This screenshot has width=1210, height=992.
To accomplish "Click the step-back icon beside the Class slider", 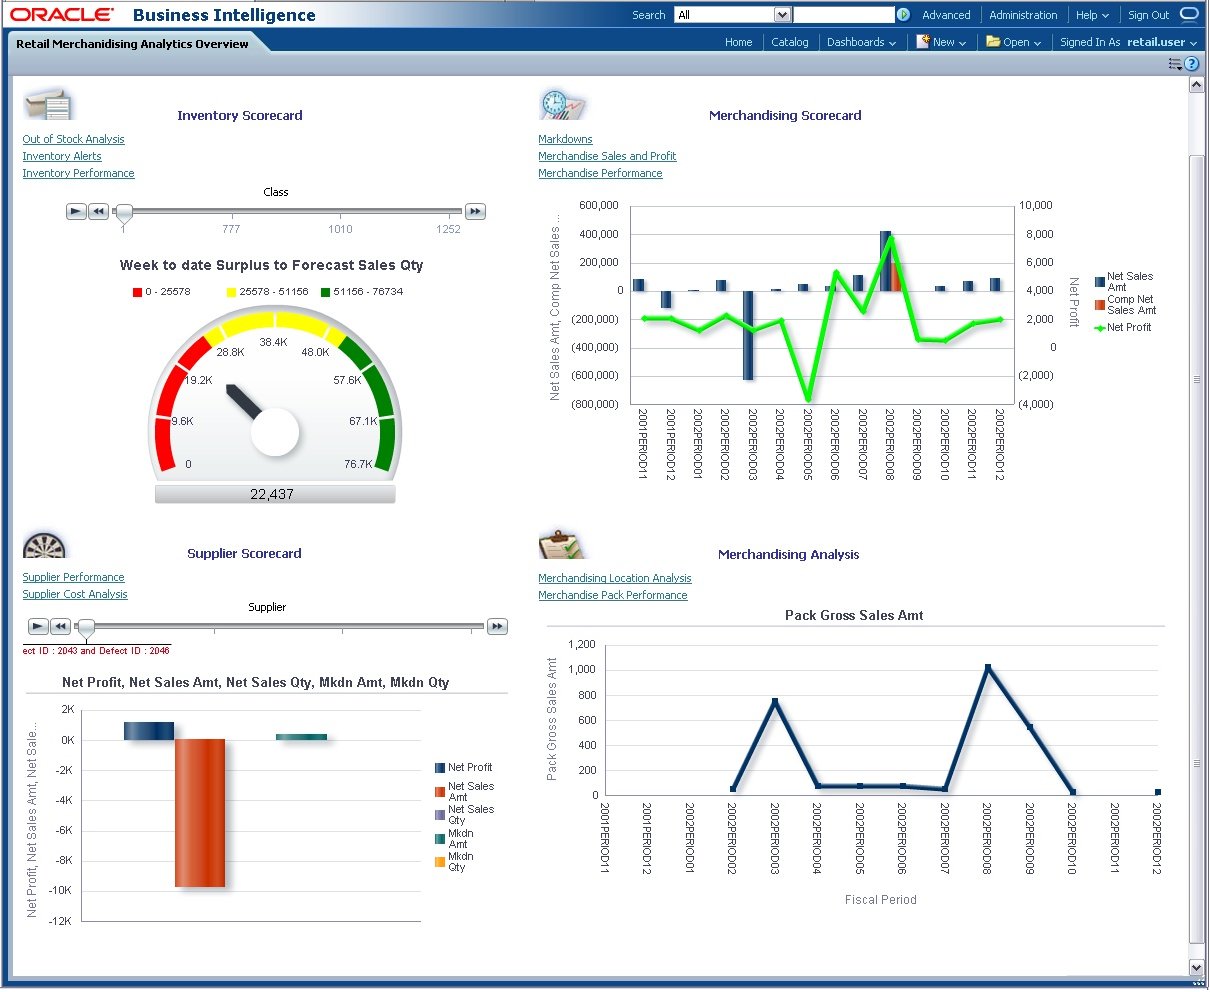I will click(98, 211).
